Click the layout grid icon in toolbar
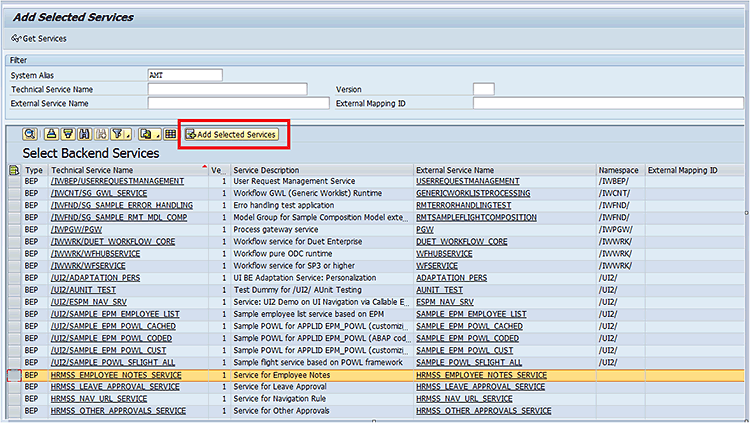Image resolution: width=750 pixels, height=423 pixels. 170,134
